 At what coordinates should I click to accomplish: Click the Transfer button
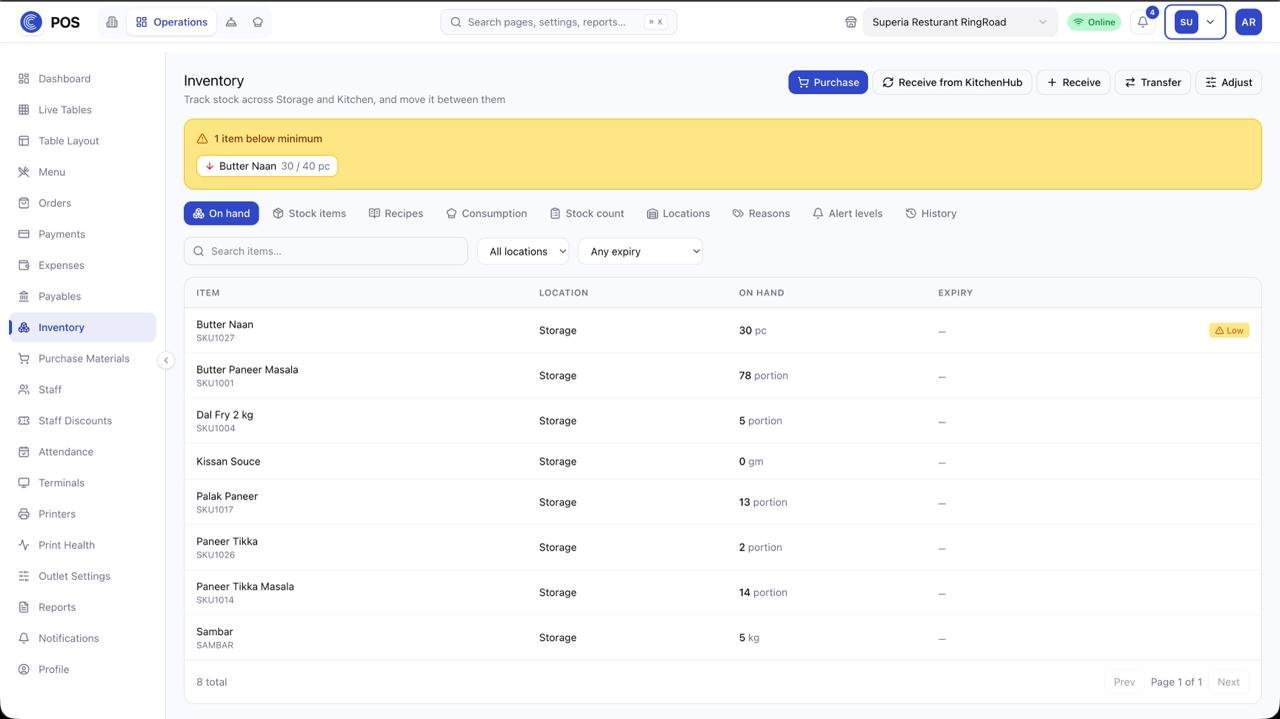point(1153,82)
